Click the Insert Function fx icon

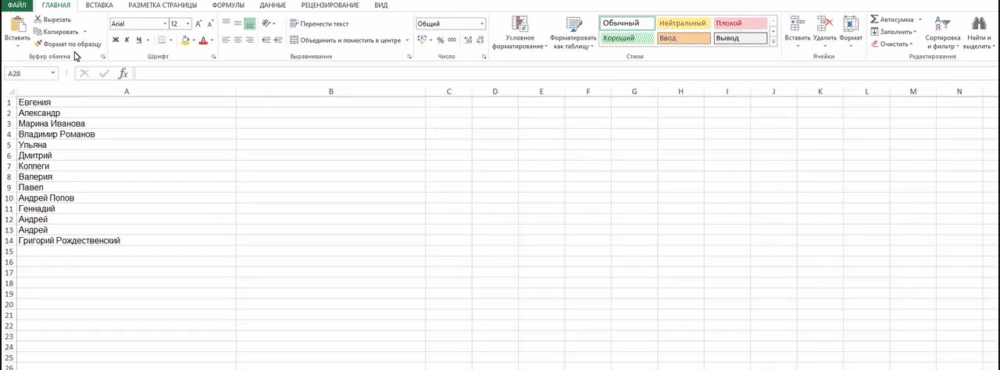click(124, 73)
